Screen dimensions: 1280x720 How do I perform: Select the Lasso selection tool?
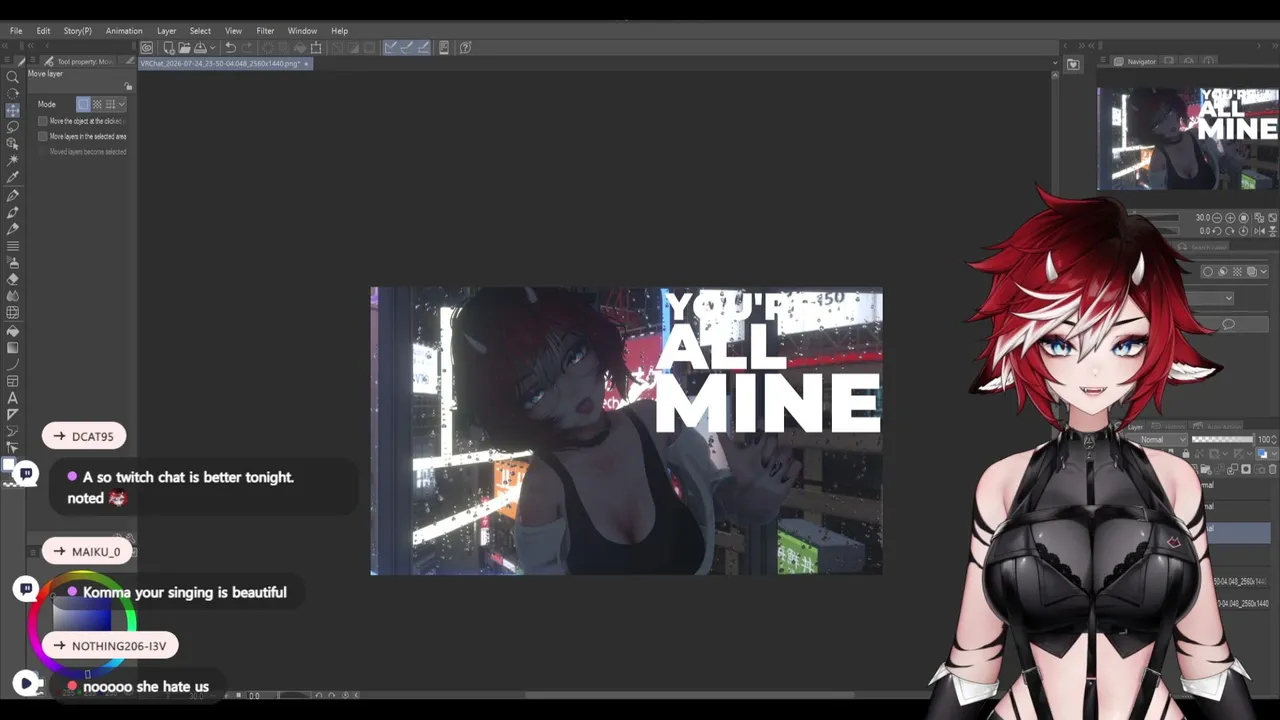pos(13,127)
